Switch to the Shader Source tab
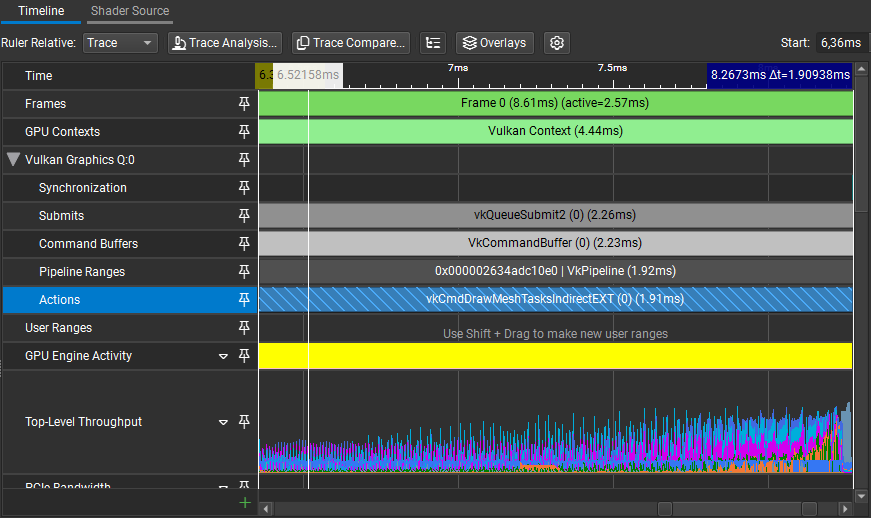This screenshot has width=871, height=518. coord(130,11)
